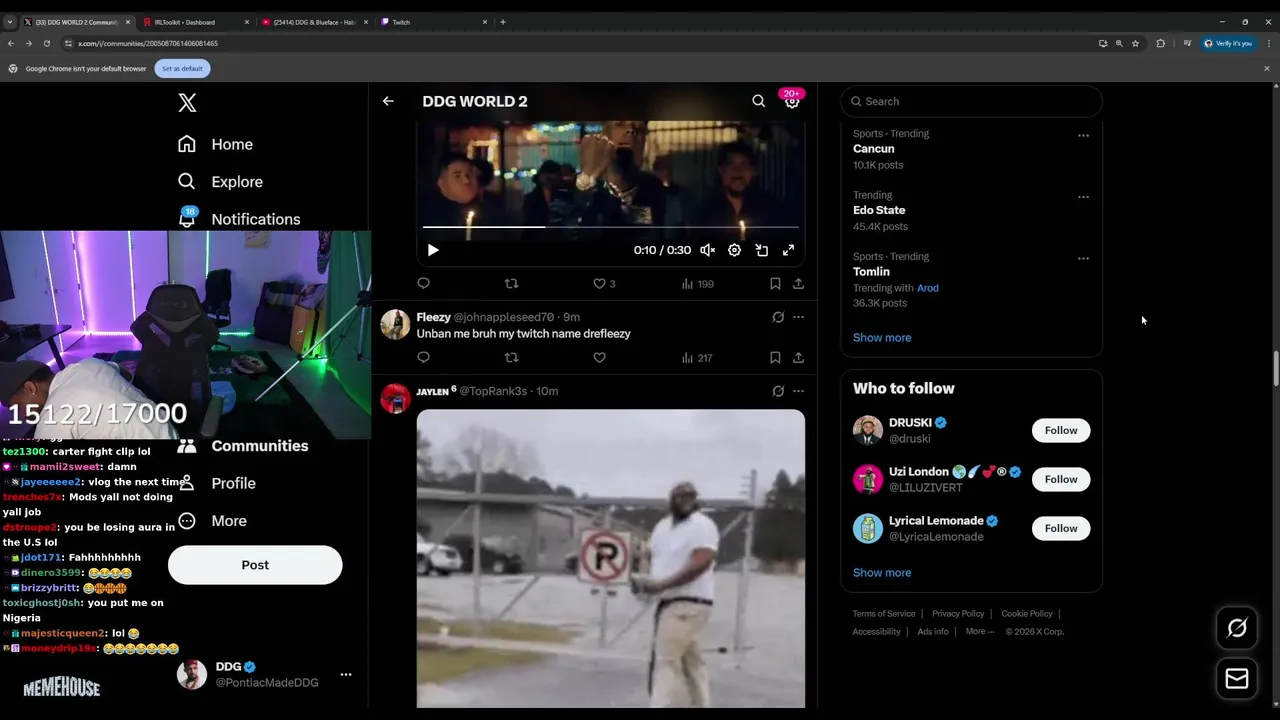Follow Uzi London
Screen dimensions: 1280x720
[1061, 479]
